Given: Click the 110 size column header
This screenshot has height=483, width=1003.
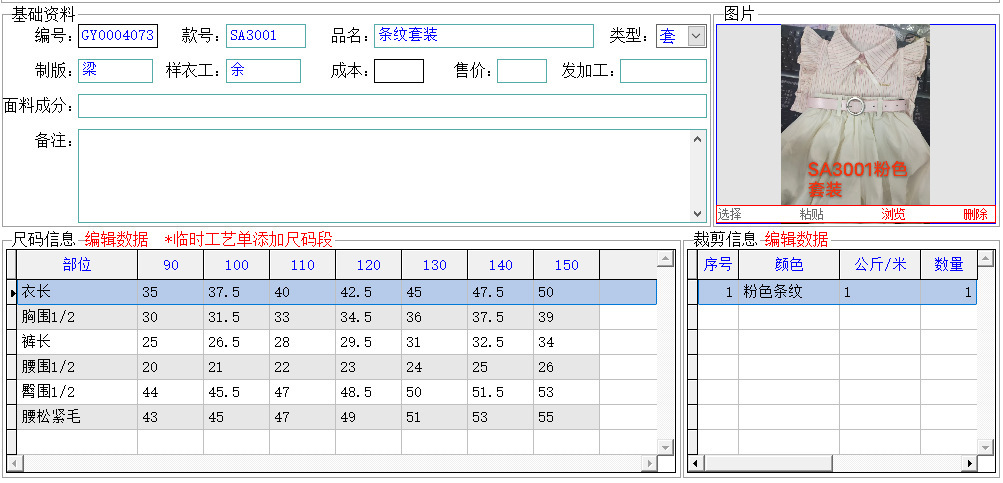Looking at the screenshot, I should [302, 265].
